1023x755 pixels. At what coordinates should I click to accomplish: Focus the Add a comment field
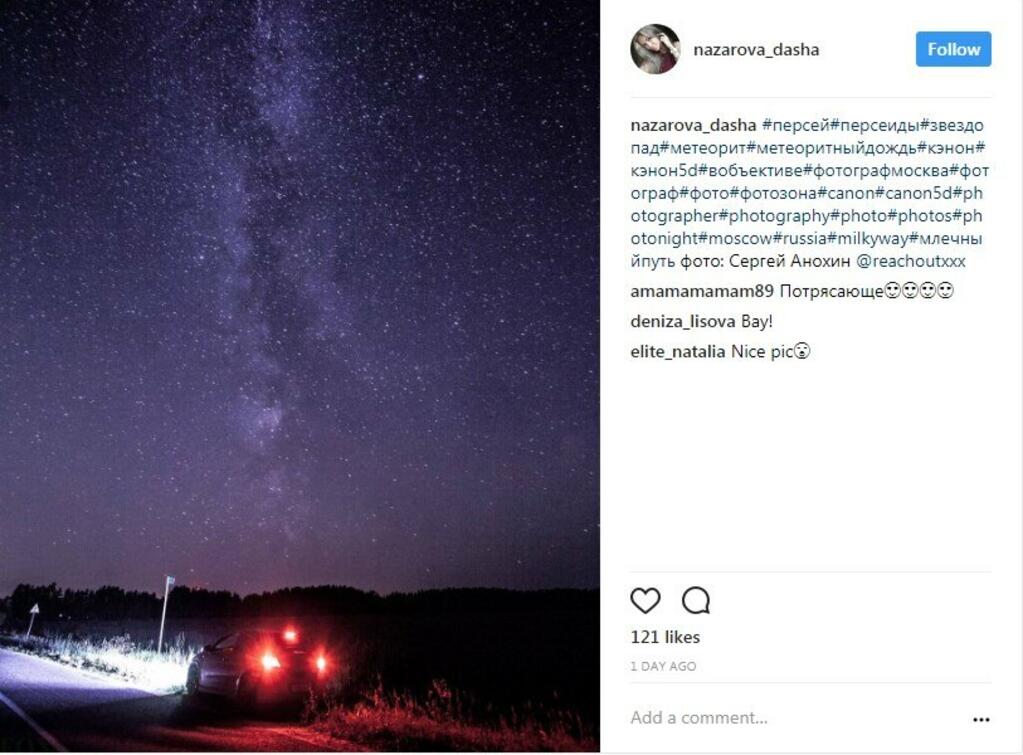796,718
